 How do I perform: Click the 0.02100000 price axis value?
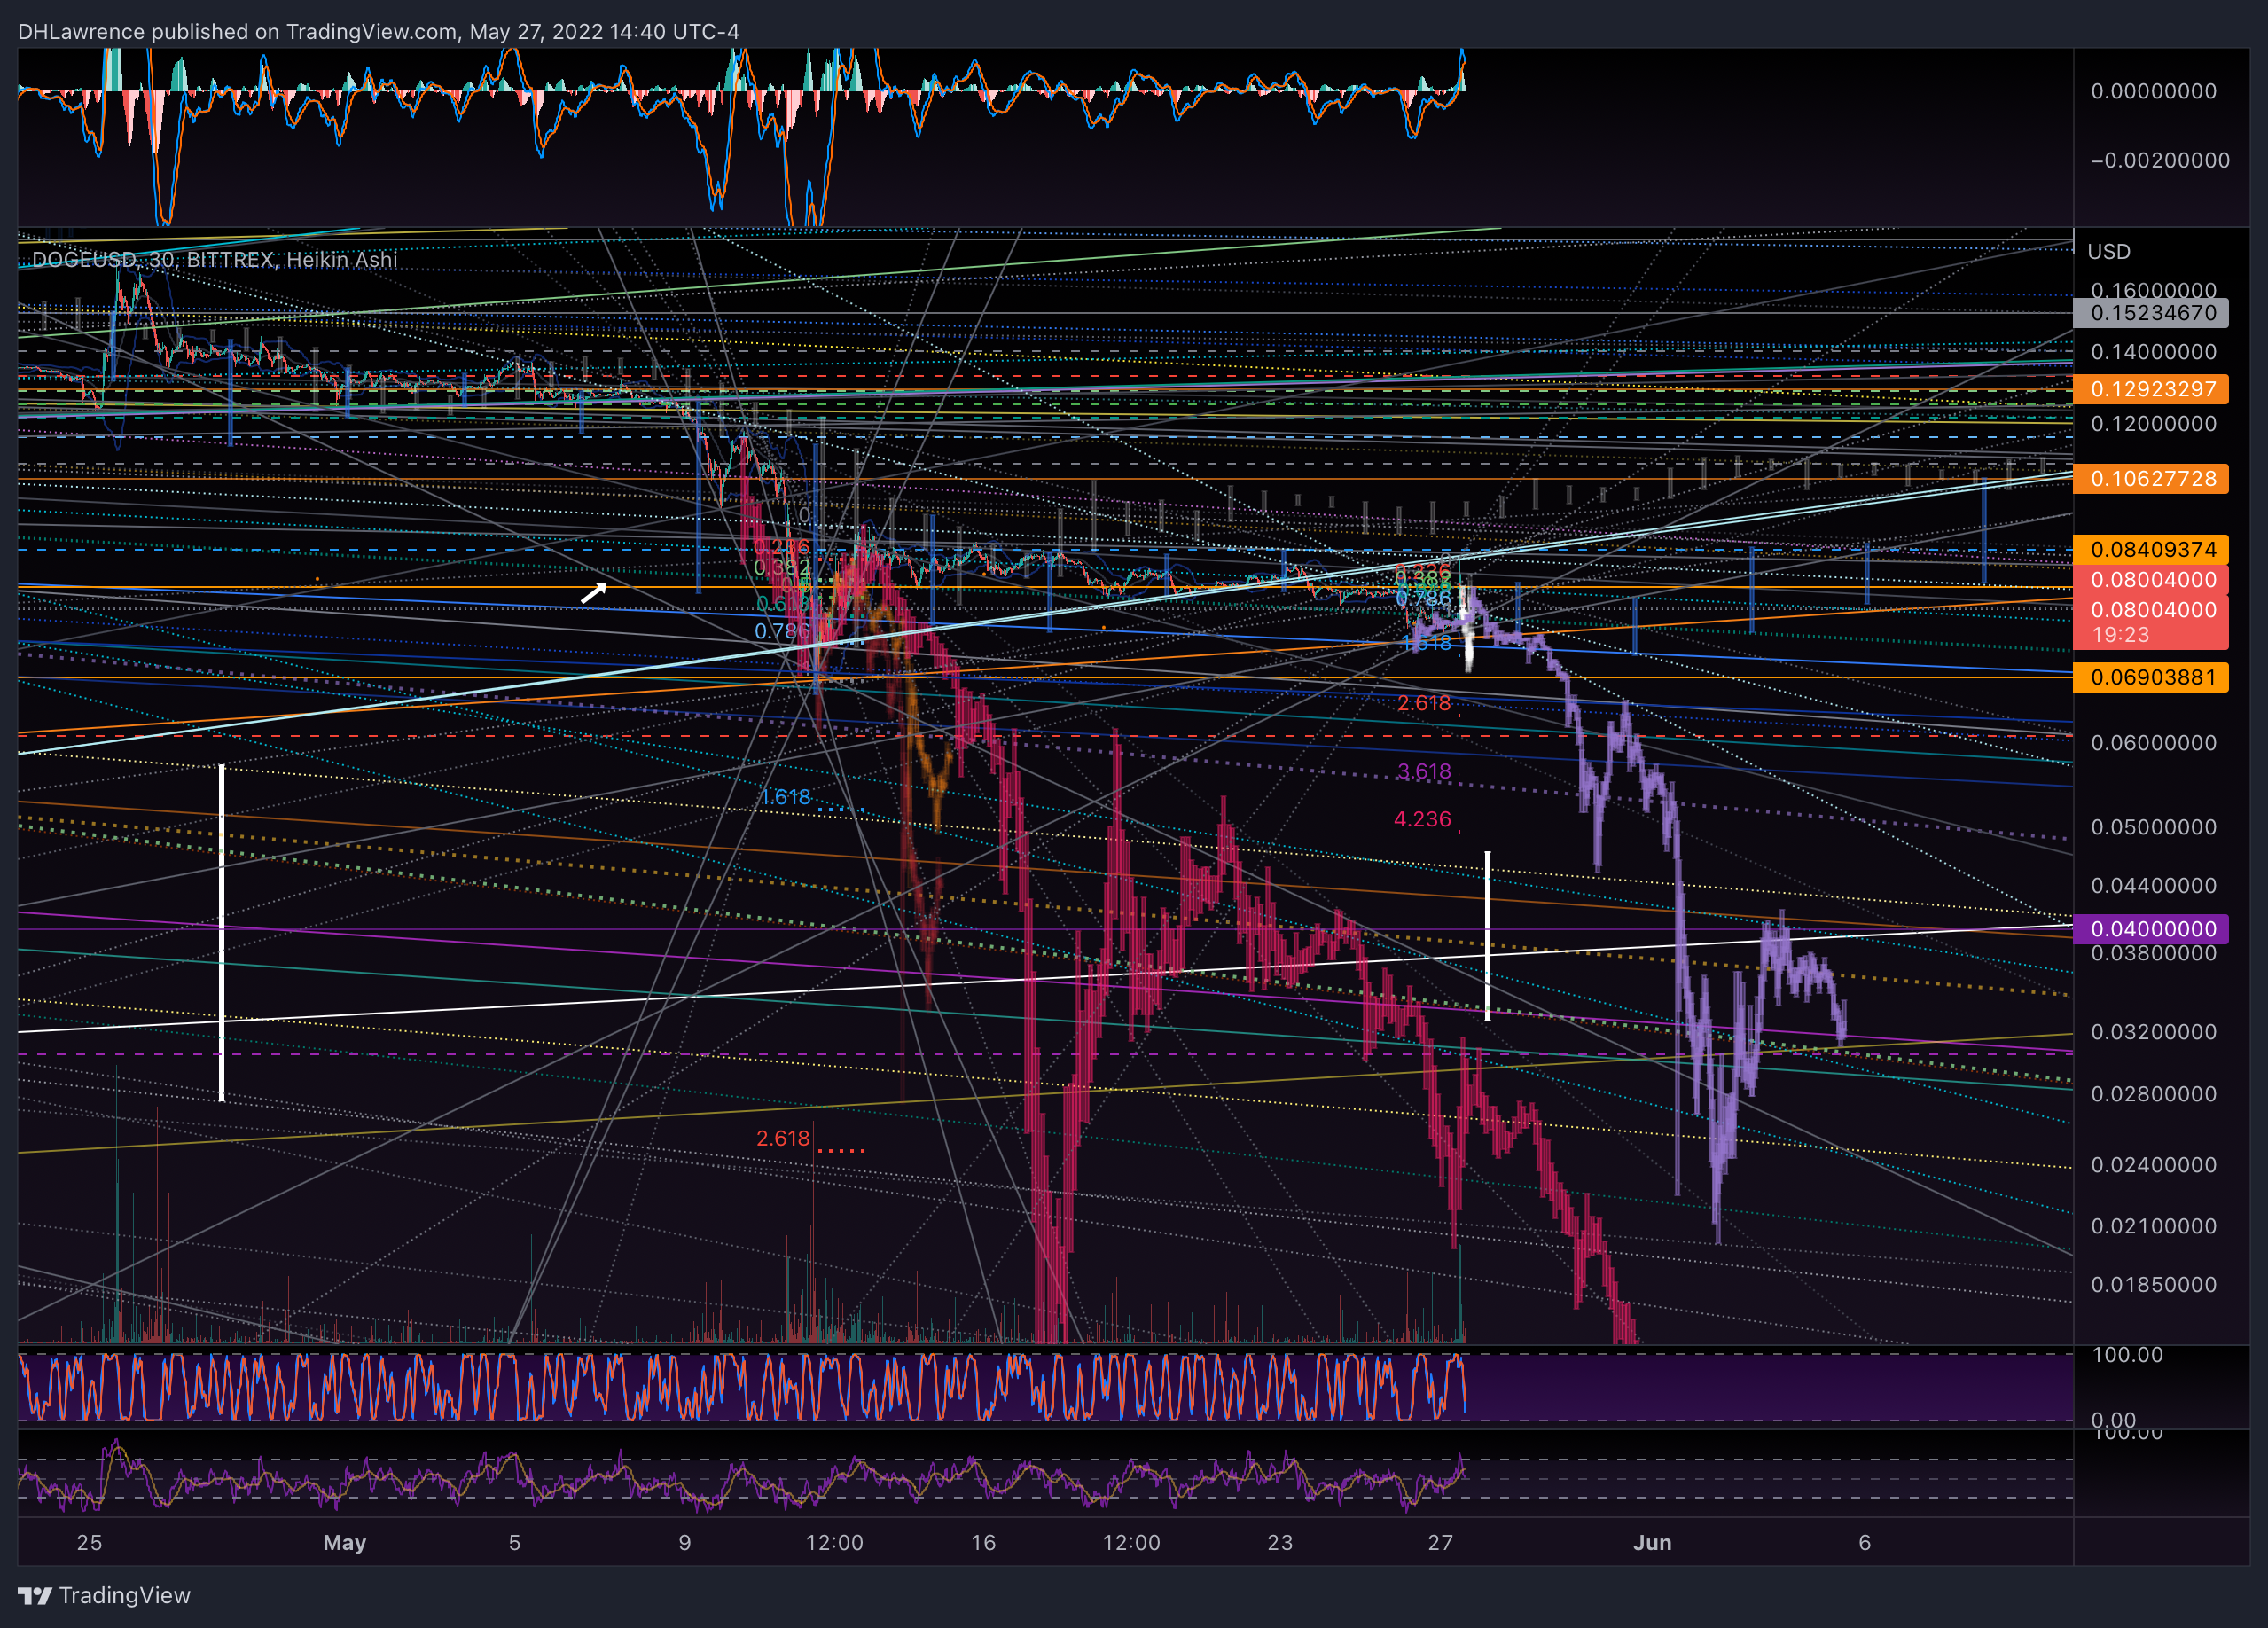(2154, 1226)
